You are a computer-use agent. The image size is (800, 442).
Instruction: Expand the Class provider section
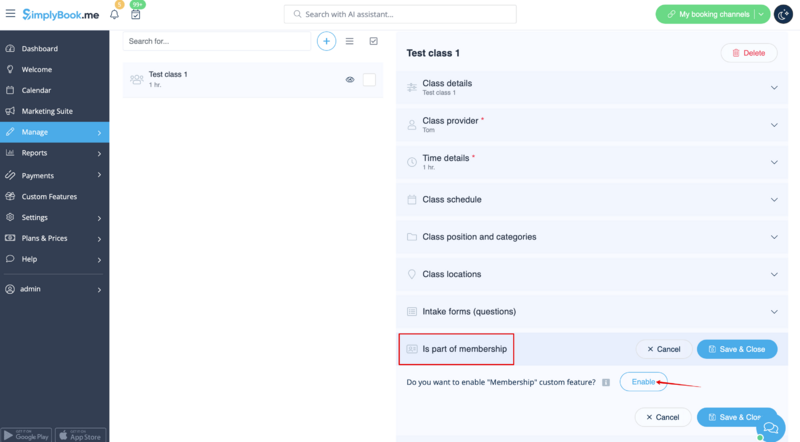[592, 125]
